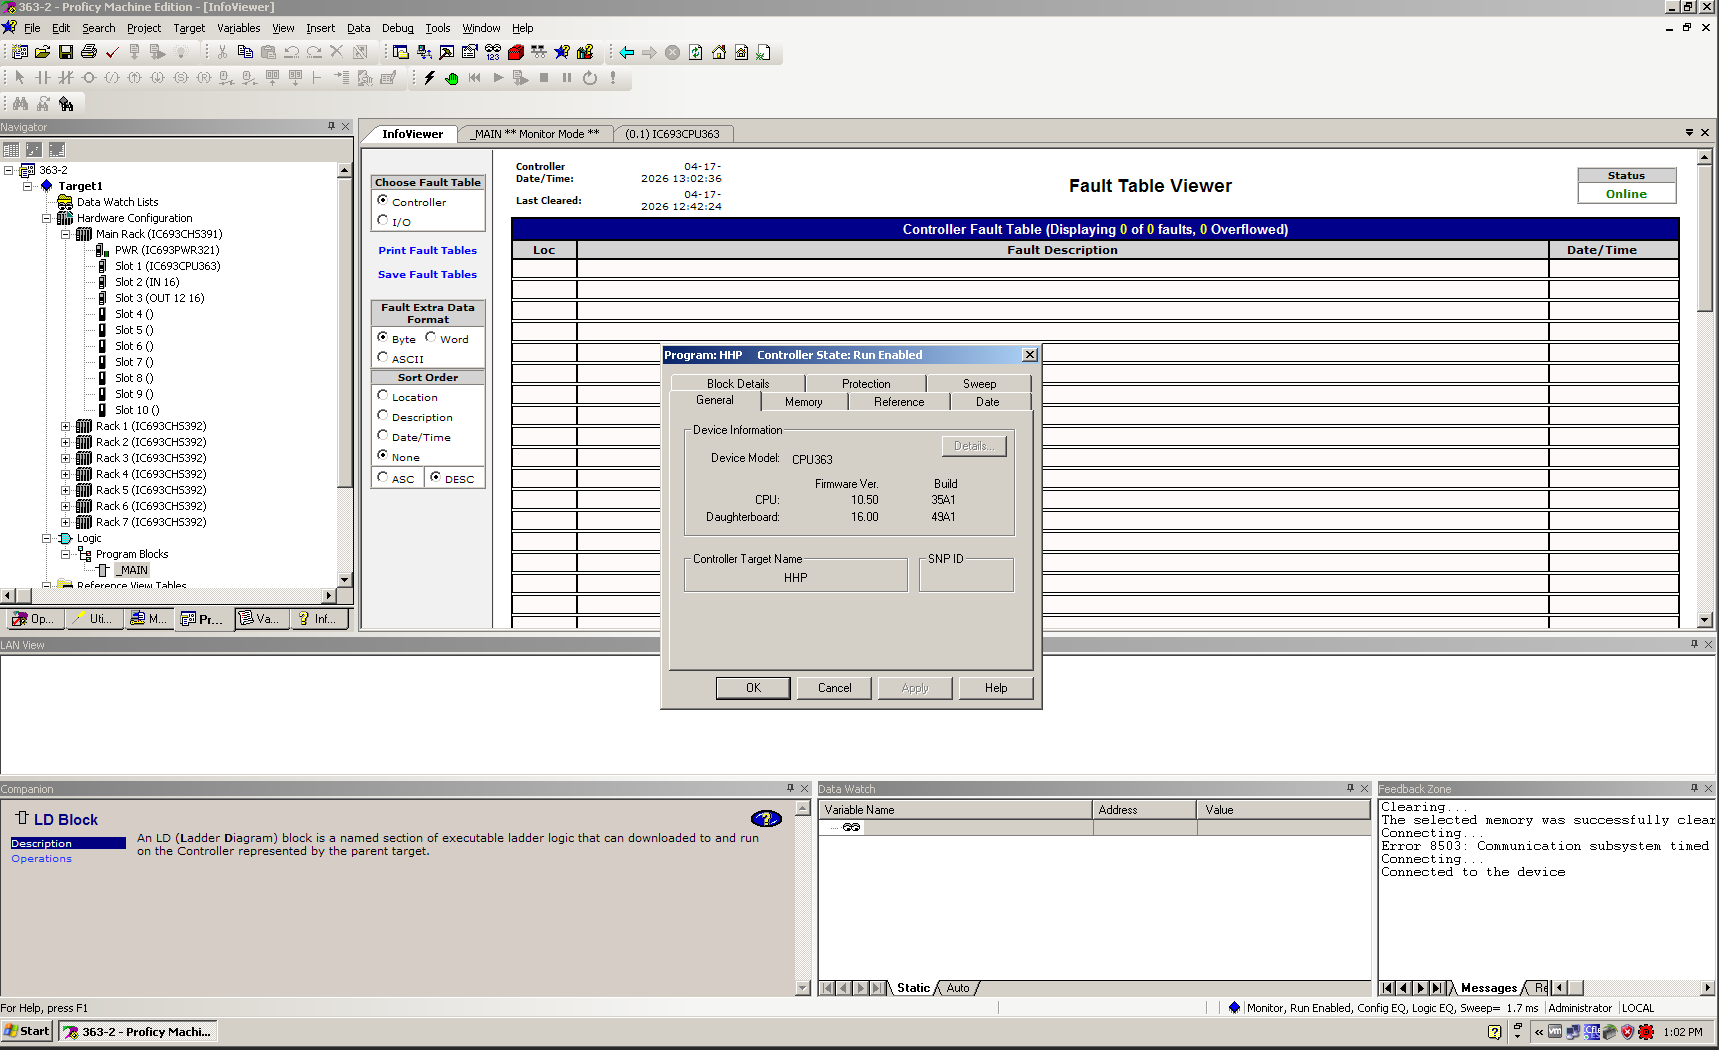The height and width of the screenshot is (1050, 1719).
Task: Choose Word fault extra data format
Action: [x=431, y=338]
